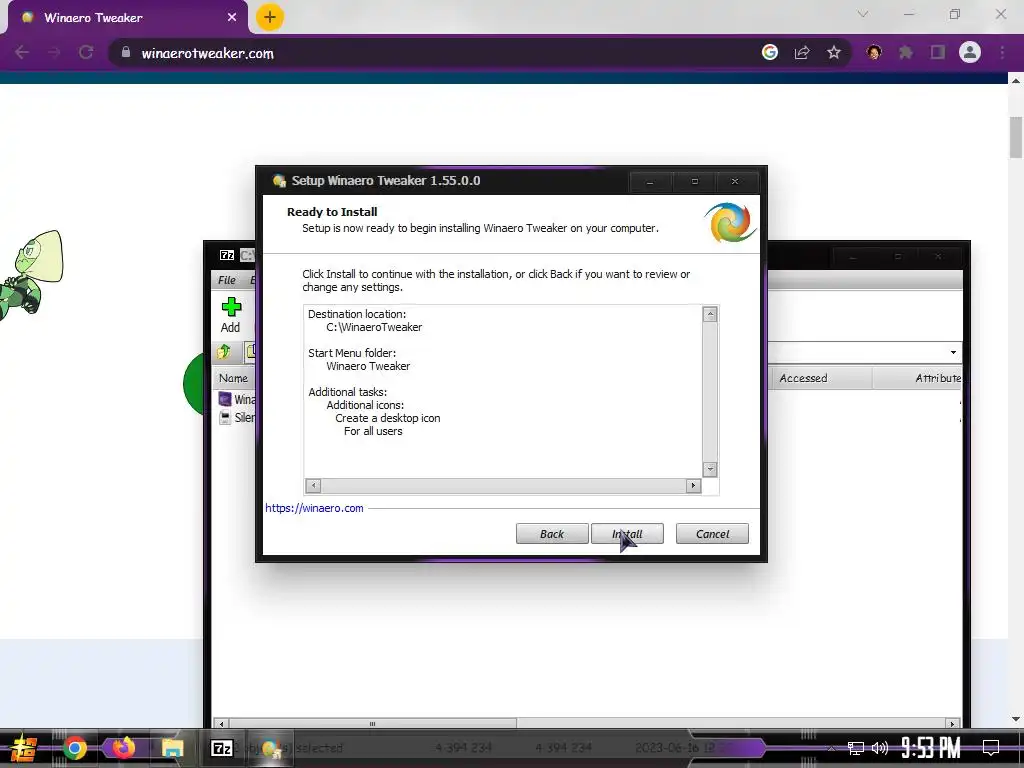
Task: Click right arrow of summary horizontal scrollbar
Action: [694, 485]
